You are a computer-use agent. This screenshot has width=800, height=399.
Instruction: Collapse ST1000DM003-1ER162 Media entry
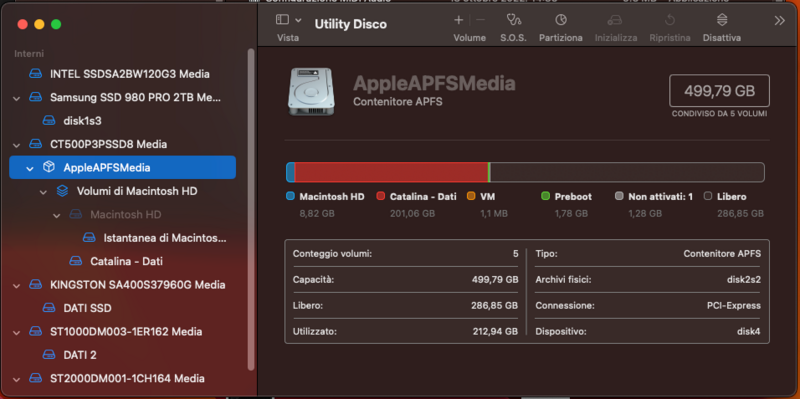pos(16,333)
